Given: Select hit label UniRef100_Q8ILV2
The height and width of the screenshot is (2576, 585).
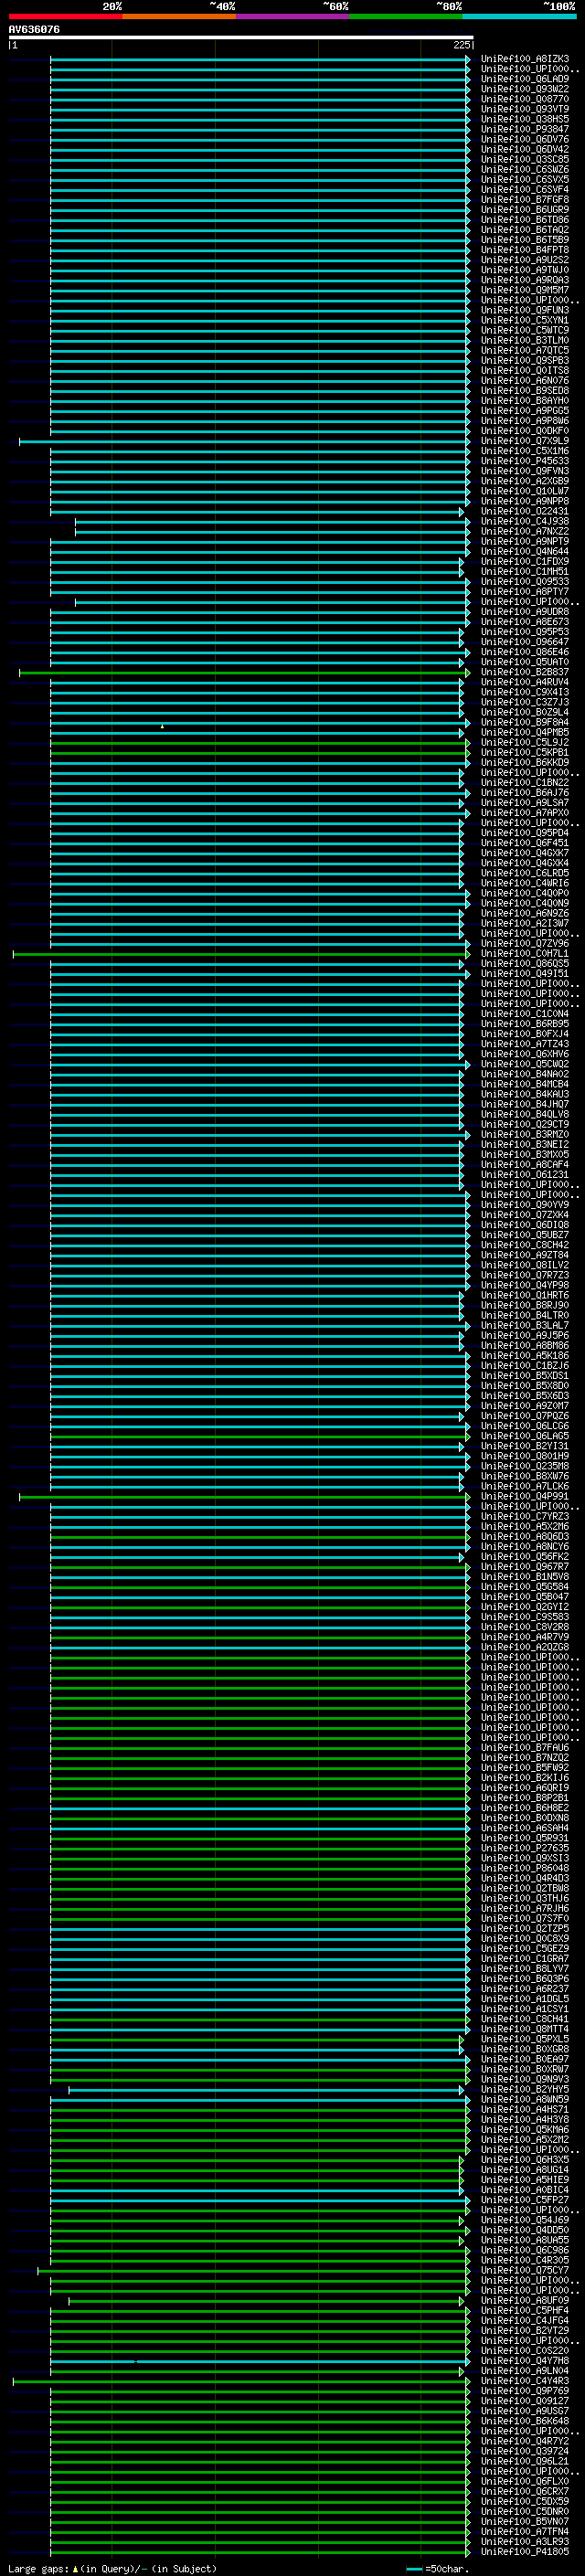Looking at the screenshot, I should coord(525,1265).
